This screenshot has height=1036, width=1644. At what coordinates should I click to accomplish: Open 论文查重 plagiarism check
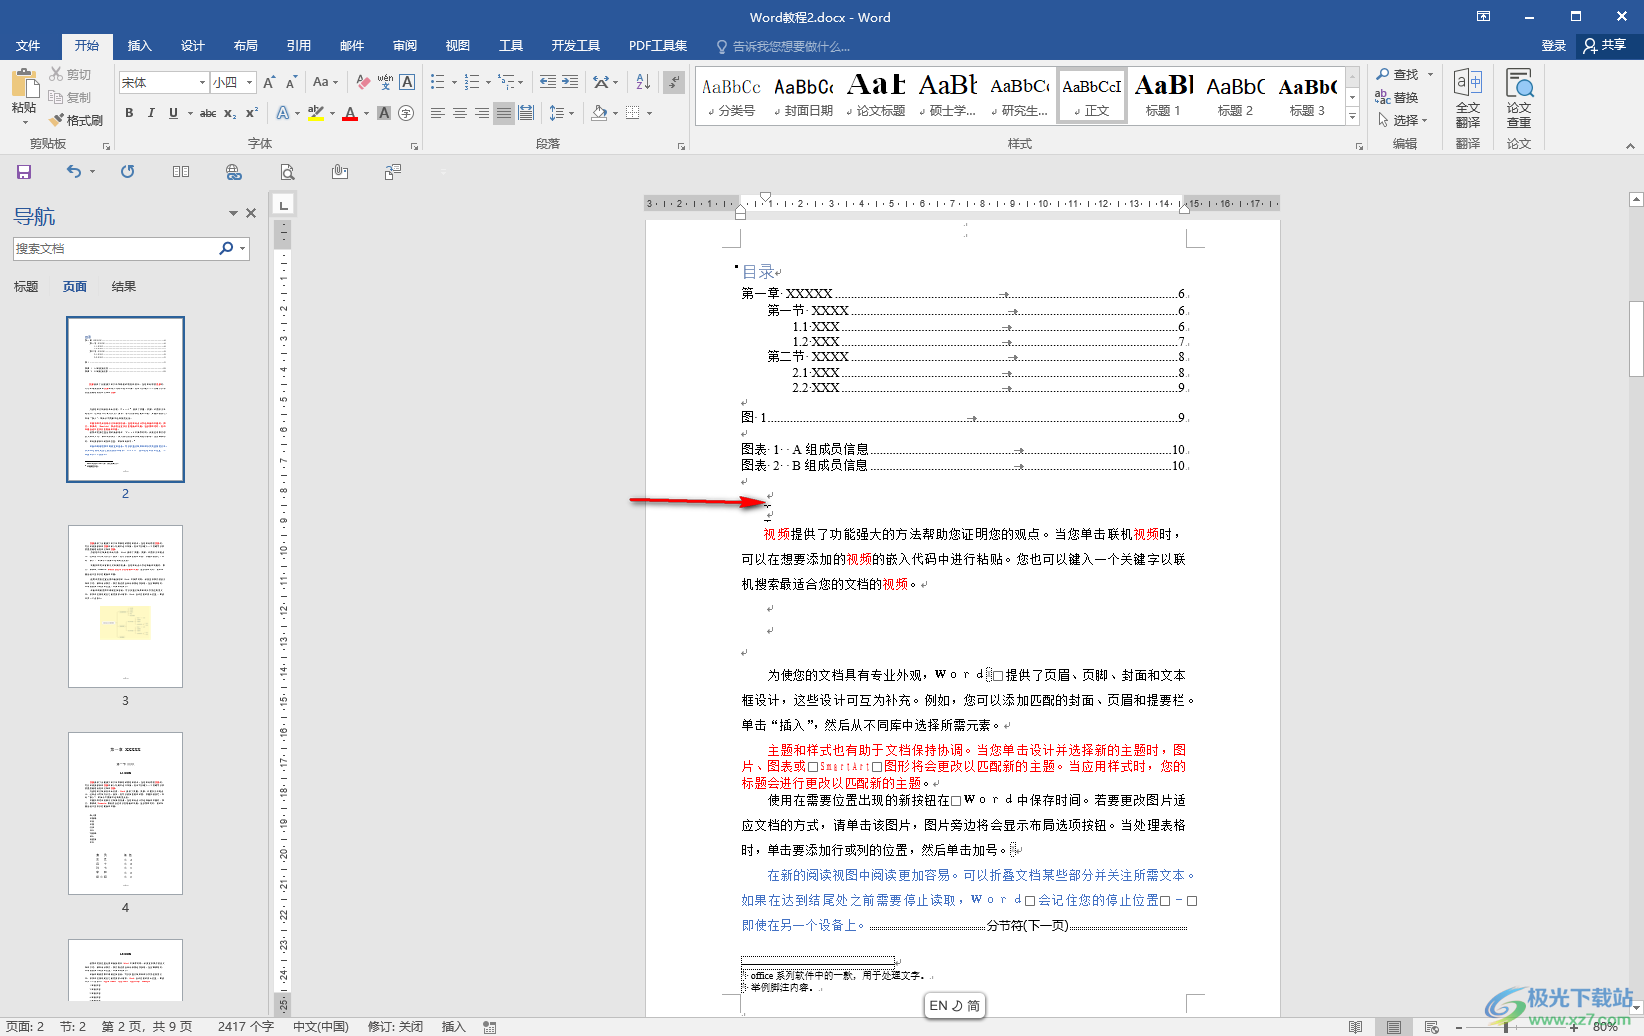[x=1519, y=99]
